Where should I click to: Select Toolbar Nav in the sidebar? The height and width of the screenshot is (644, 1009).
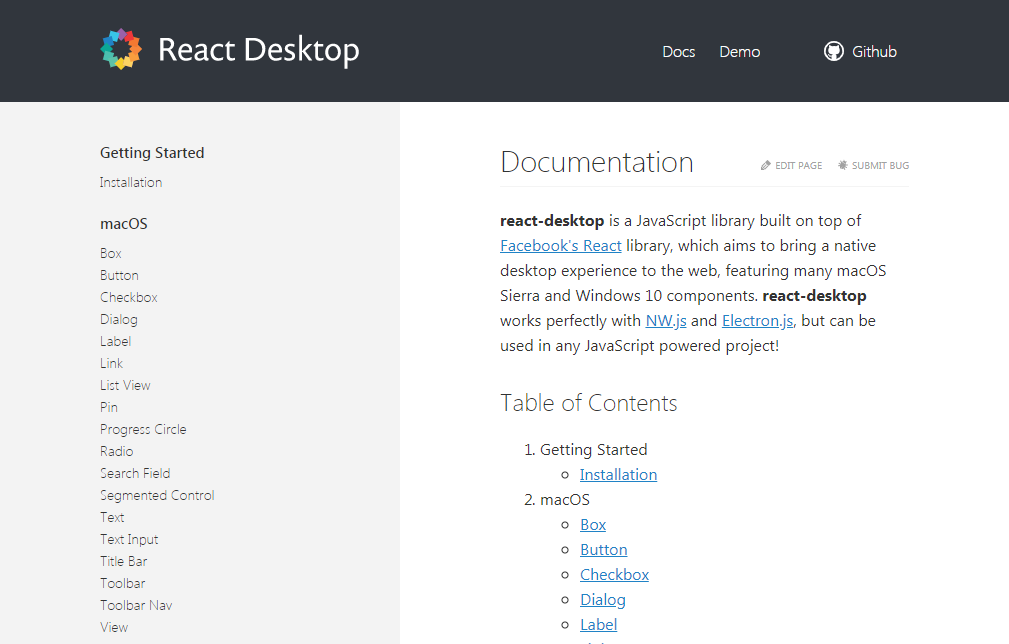136,605
